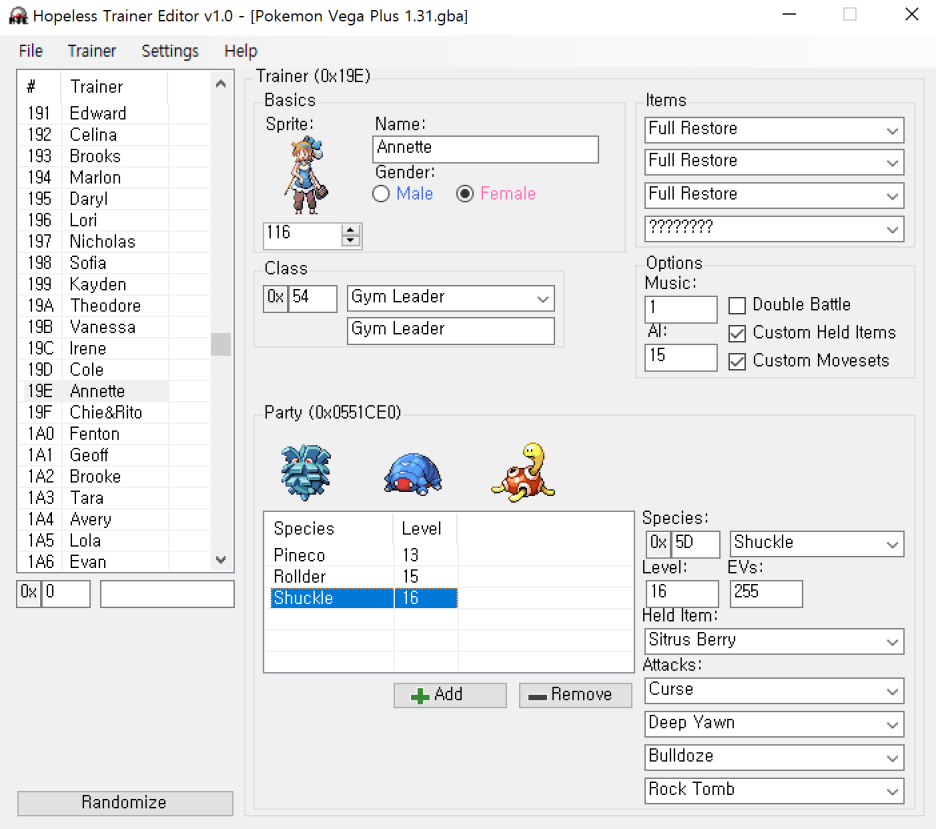The image size is (936, 829).
Task: Select trainer 197 Nicholas
Action: (115, 242)
